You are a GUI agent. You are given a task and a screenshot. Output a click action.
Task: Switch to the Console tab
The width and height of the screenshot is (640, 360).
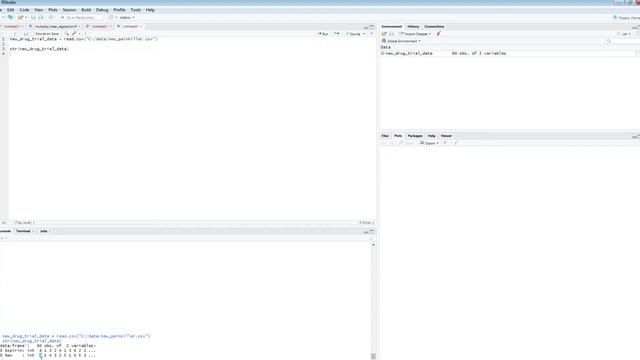(x=5, y=231)
